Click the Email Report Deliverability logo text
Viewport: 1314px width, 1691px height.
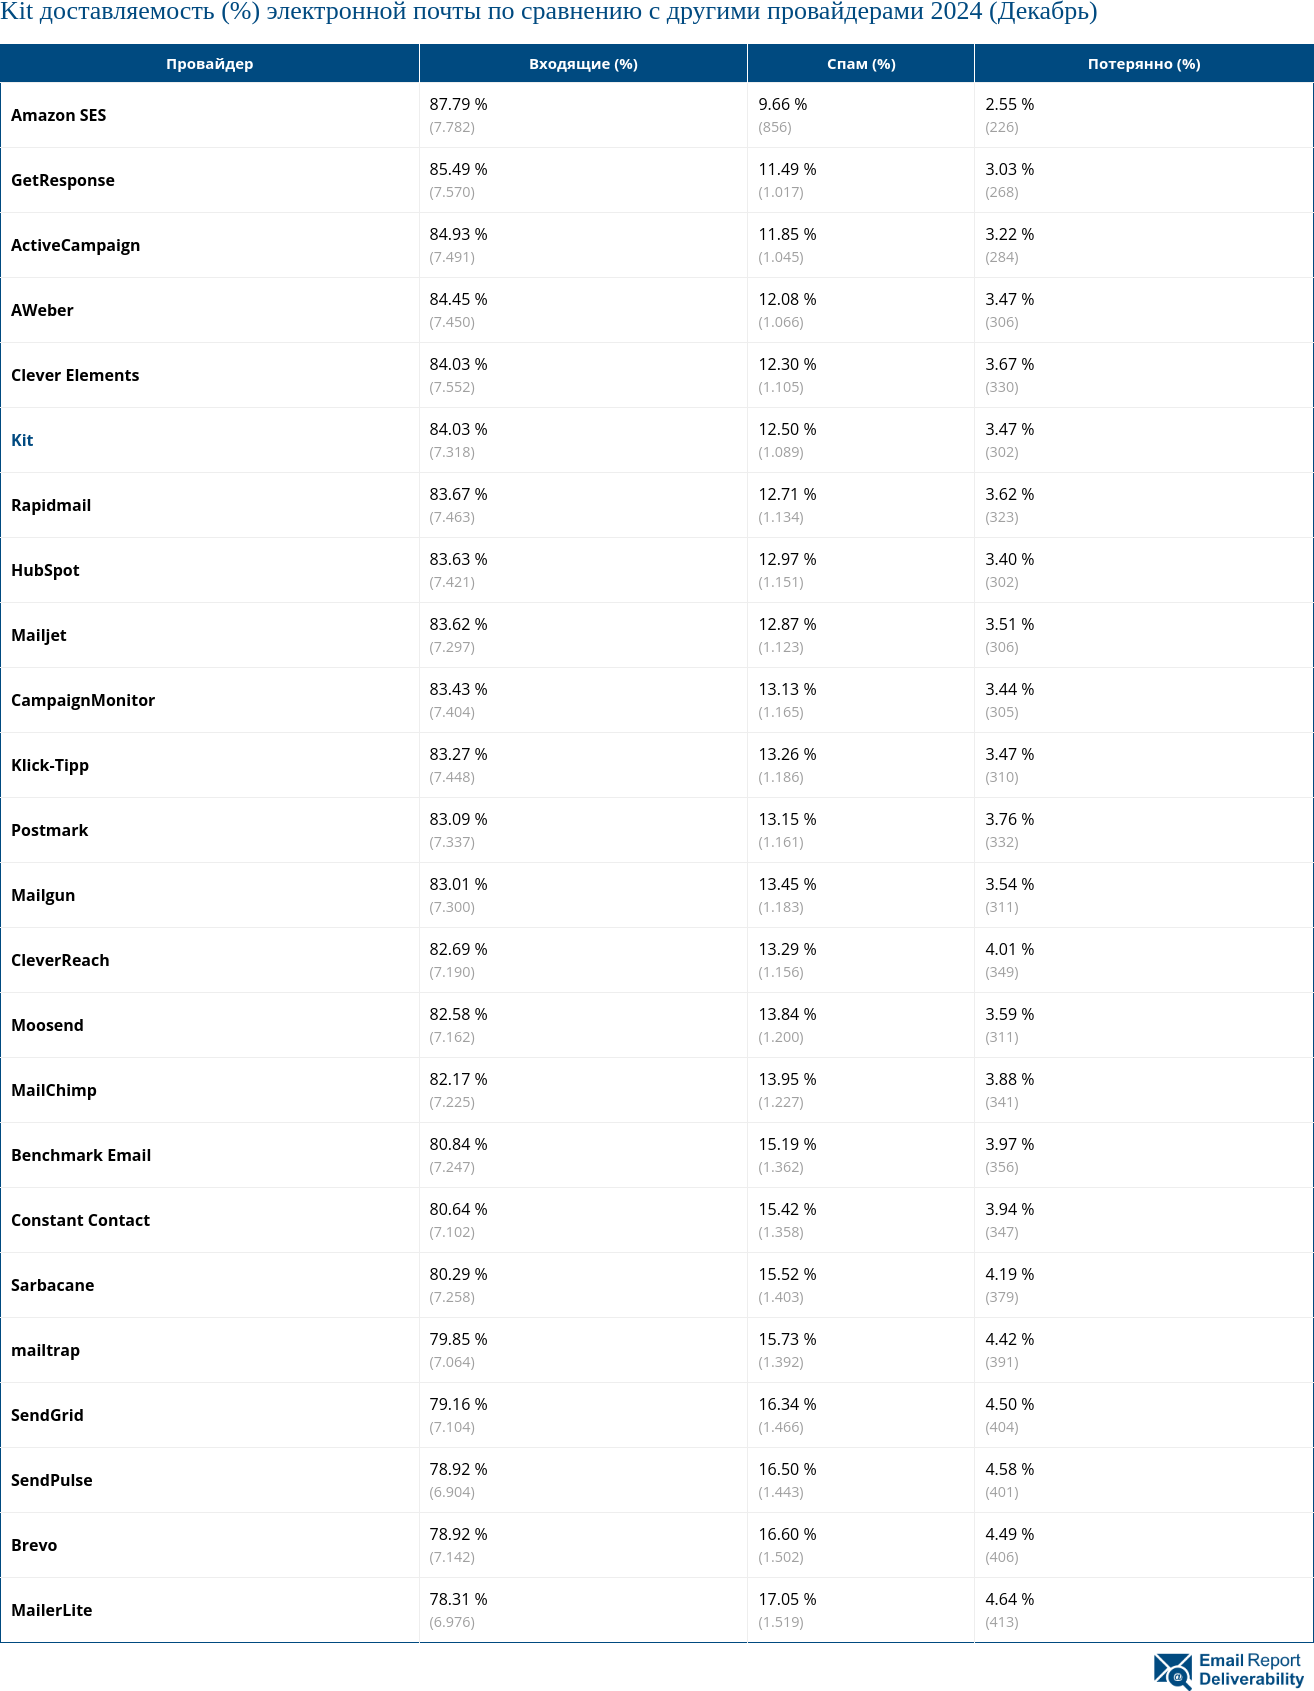tap(1251, 1670)
